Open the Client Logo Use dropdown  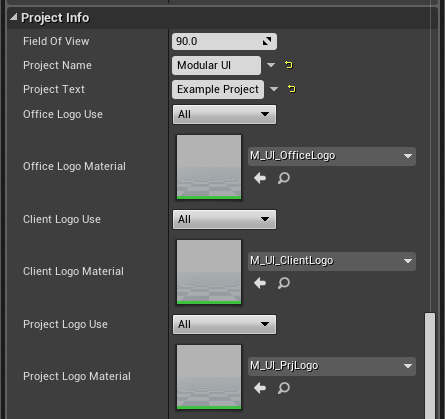click(224, 219)
